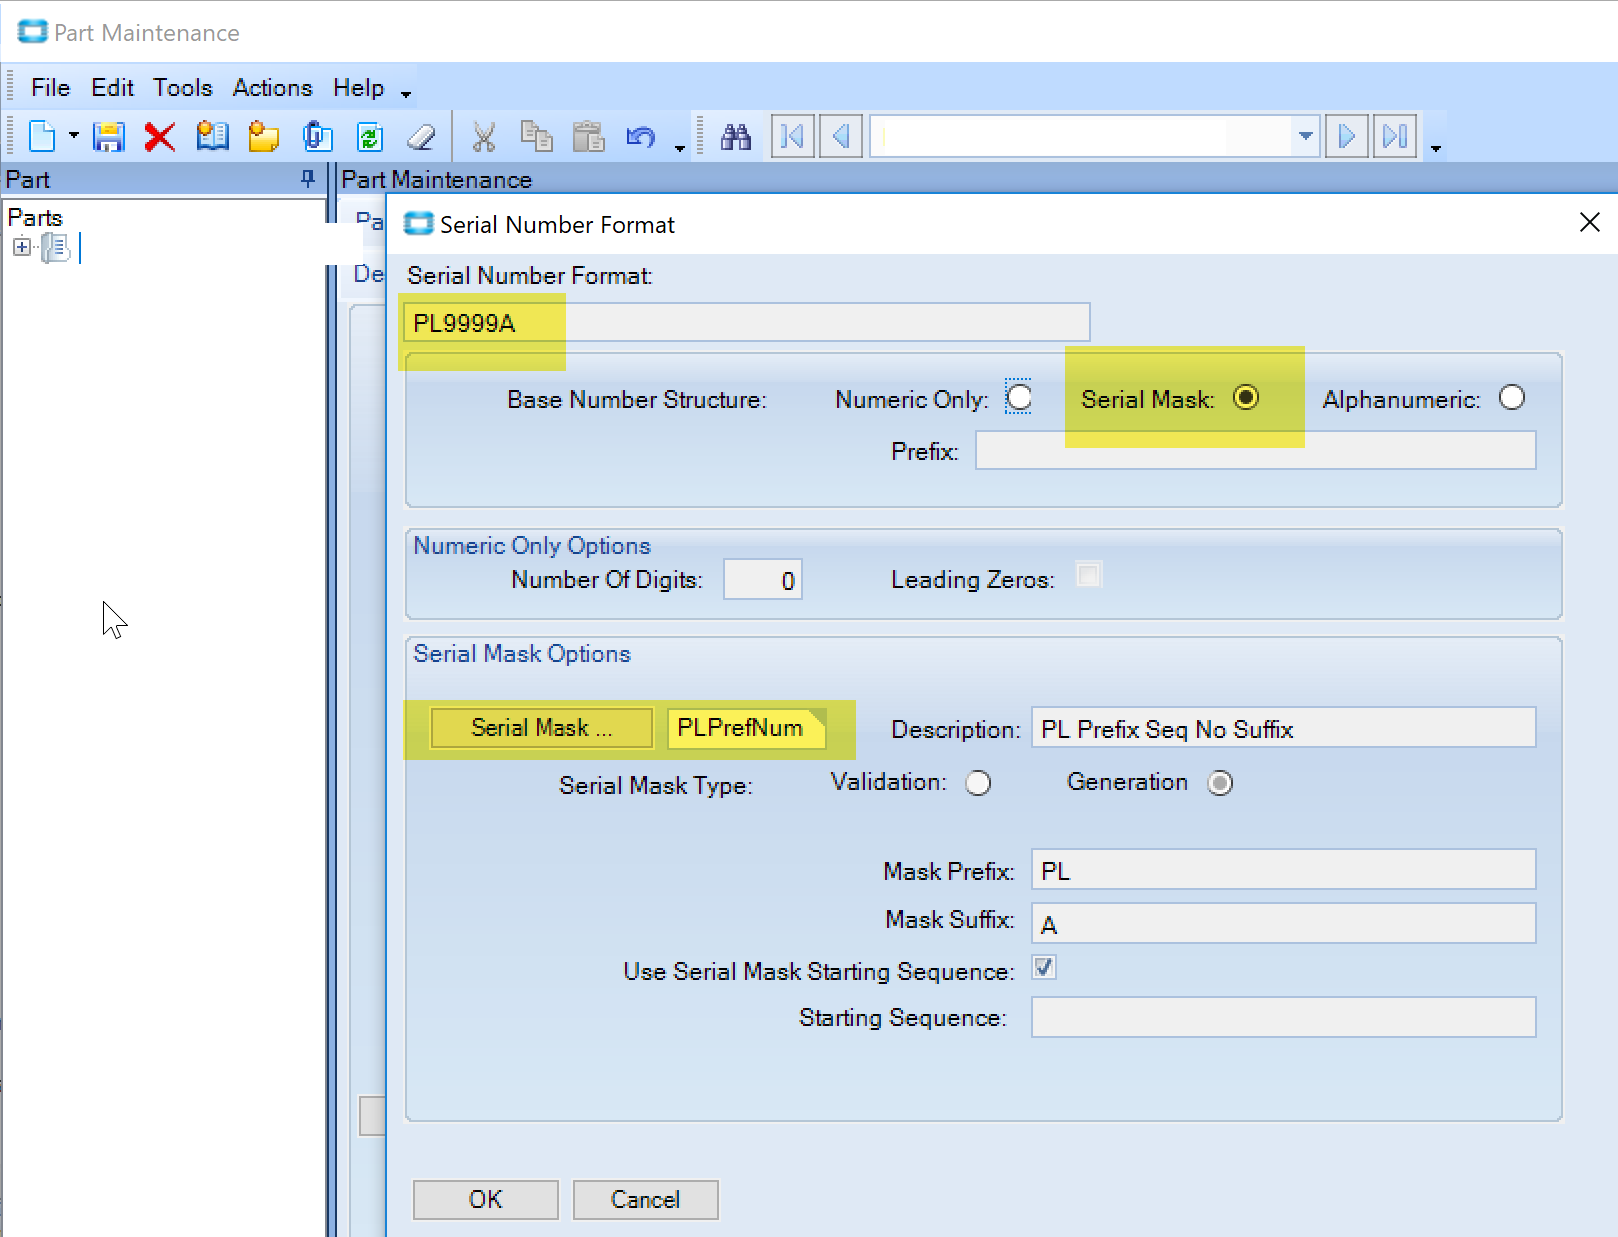Click the Save floppy disk icon
Screen dimensions: 1618x1237
click(x=108, y=136)
